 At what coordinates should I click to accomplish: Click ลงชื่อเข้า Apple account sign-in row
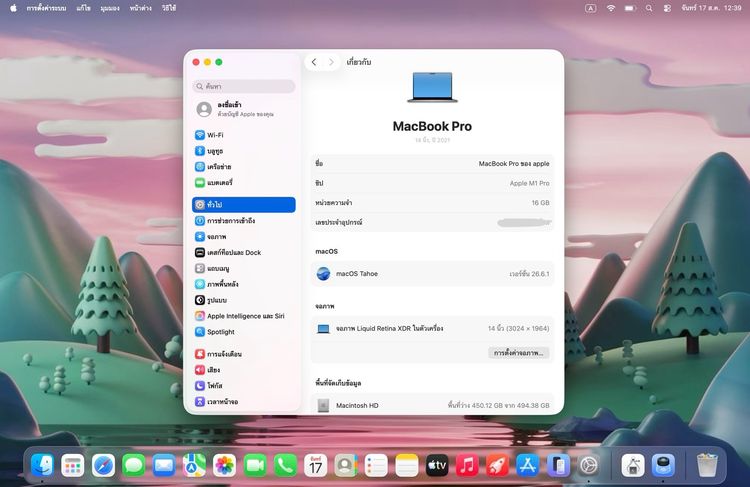pyautogui.click(x=243, y=109)
